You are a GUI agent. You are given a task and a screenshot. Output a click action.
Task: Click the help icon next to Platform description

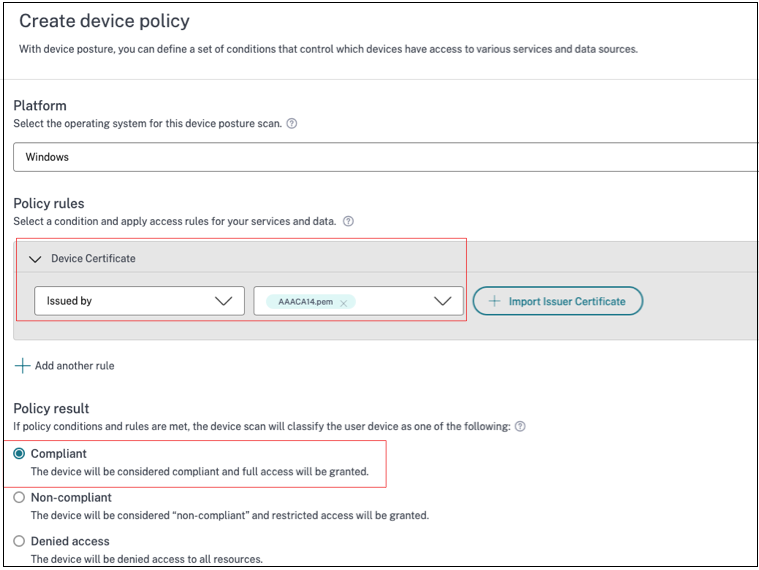(x=292, y=124)
